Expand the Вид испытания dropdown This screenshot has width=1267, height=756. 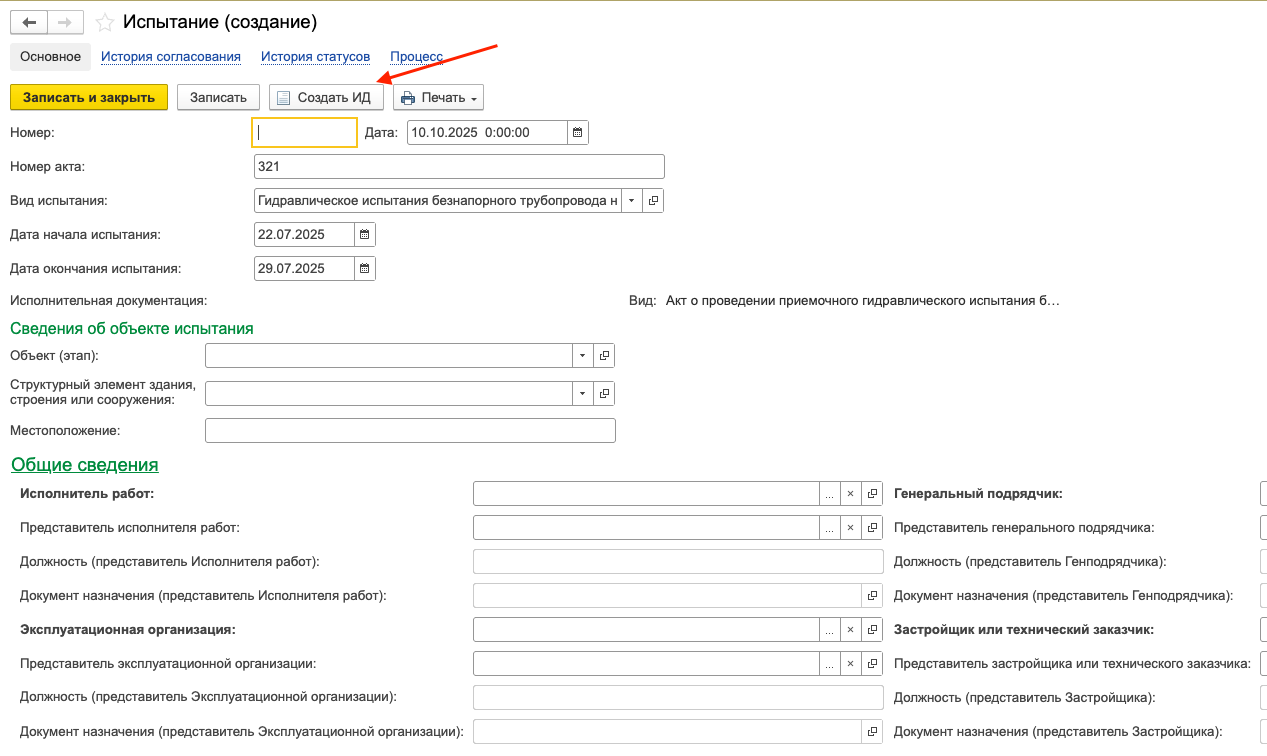point(631,201)
